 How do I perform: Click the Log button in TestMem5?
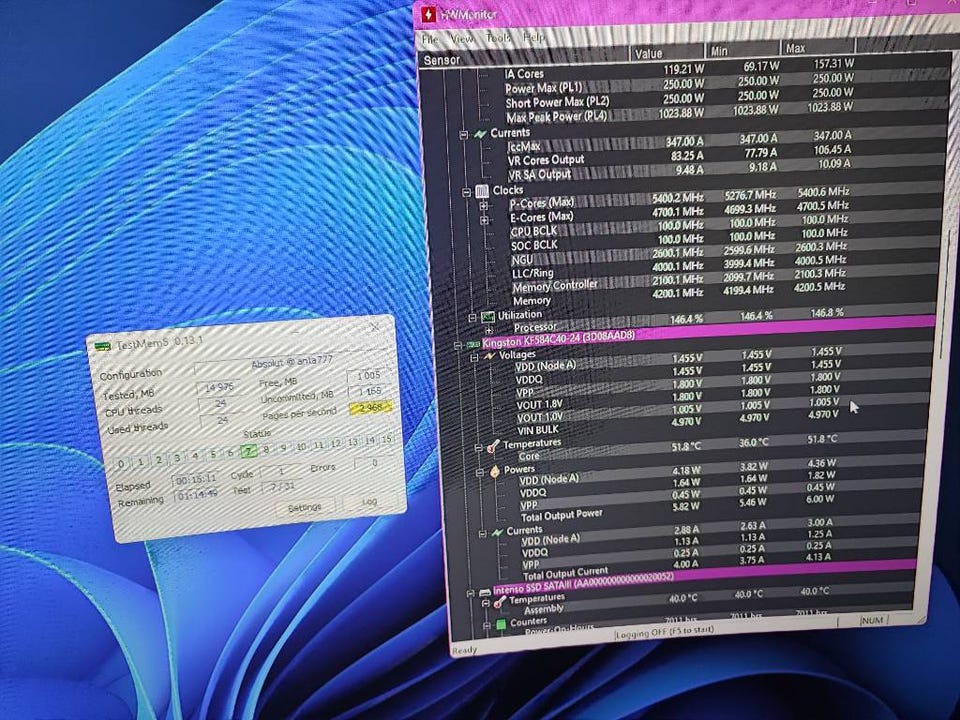click(370, 501)
